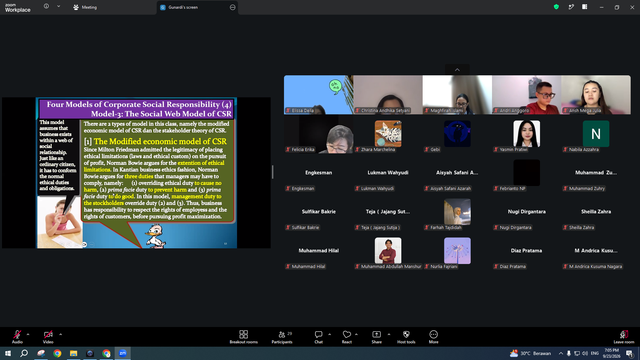The height and width of the screenshot is (360, 640).
Task: Click green encryption shield icon
Action: coord(556,7)
